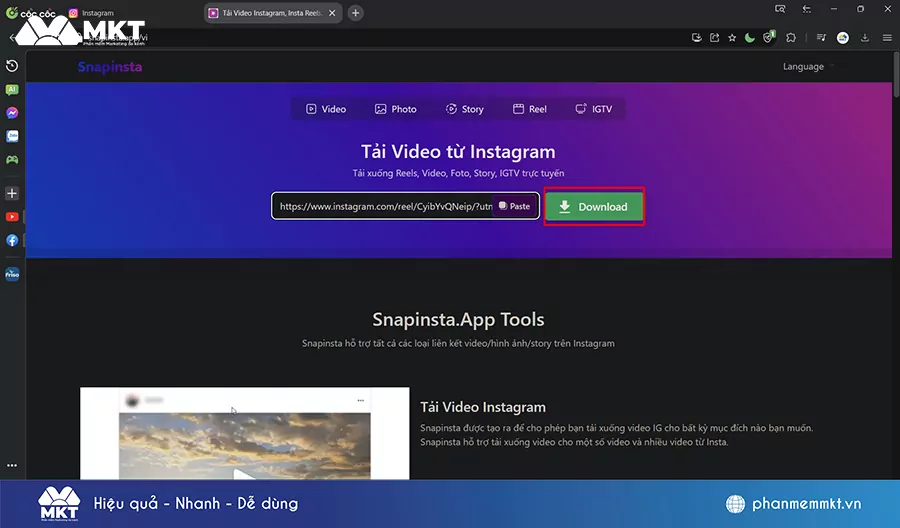Viewport: 900px width, 528px height.
Task: Click the 'Tải Video Instagram' heading text
Action: tap(483, 407)
